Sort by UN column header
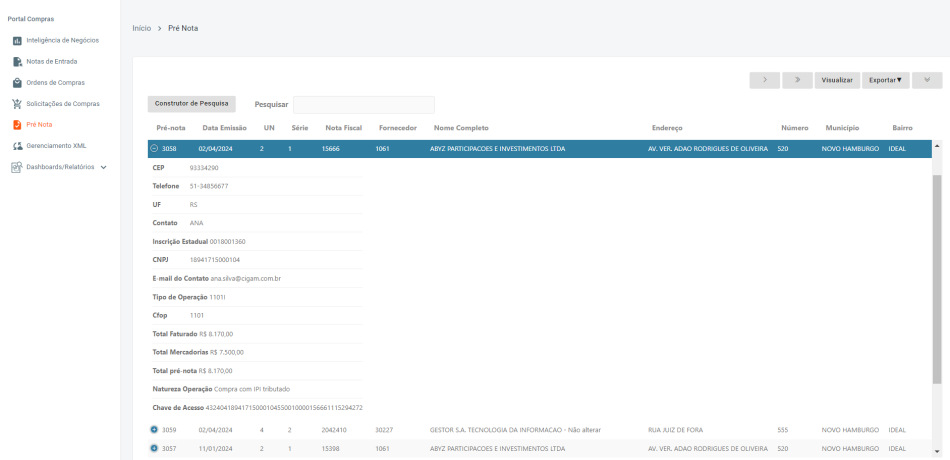Image resolution: width=950 pixels, height=460 pixels. (x=269, y=128)
